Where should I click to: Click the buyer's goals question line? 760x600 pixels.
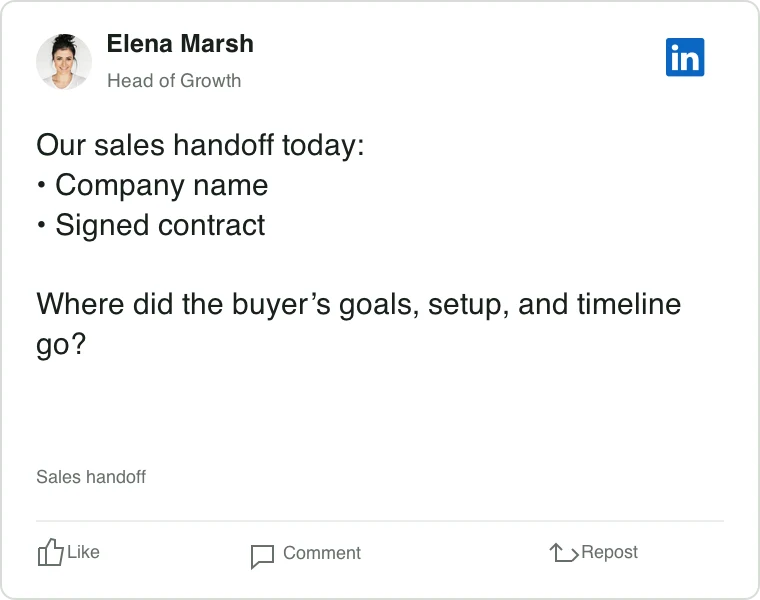tap(359, 305)
